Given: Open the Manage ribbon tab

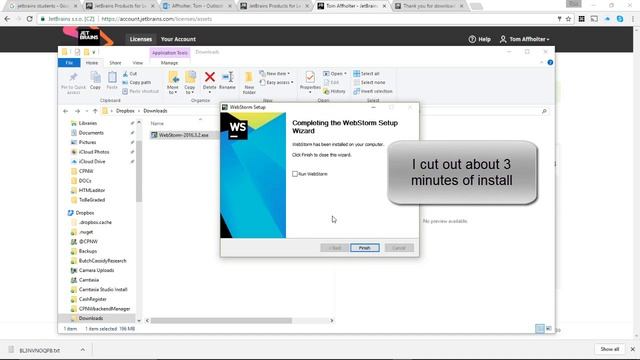Looking at the screenshot, I should (169, 63).
